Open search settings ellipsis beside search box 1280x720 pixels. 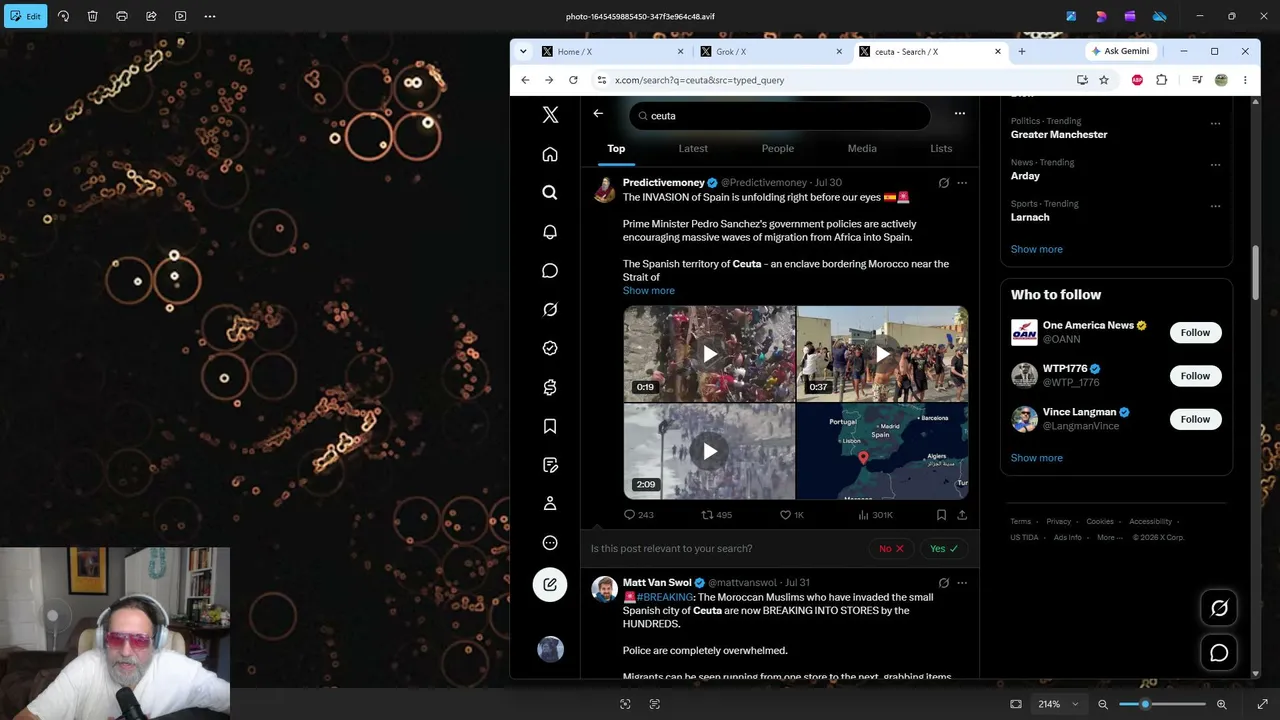(960, 114)
